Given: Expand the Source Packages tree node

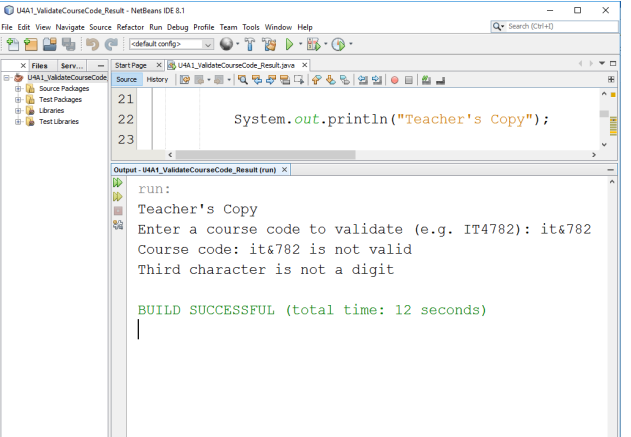Looking at the screenshot, I should (18, 88).
